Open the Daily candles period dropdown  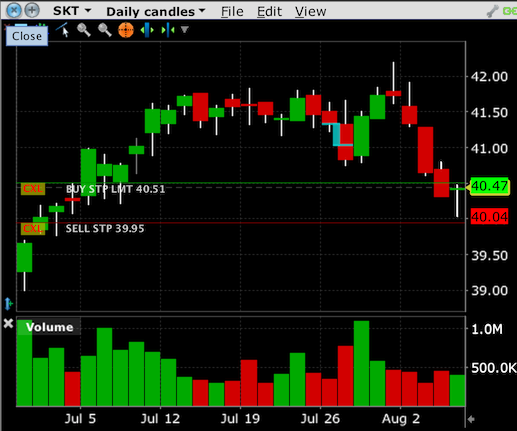point(156,12)
